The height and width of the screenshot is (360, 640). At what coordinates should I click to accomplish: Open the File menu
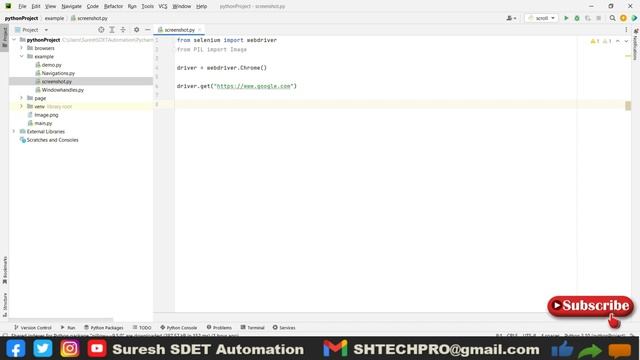[22, 6]
